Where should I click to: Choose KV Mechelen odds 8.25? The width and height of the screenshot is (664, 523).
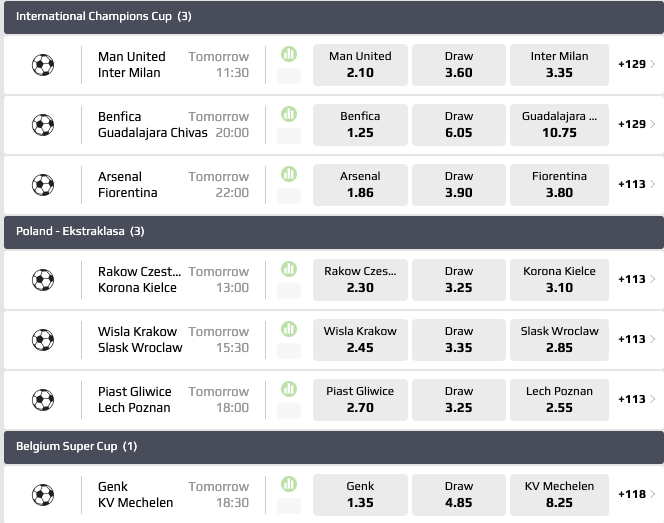click(x=559, y=495)
